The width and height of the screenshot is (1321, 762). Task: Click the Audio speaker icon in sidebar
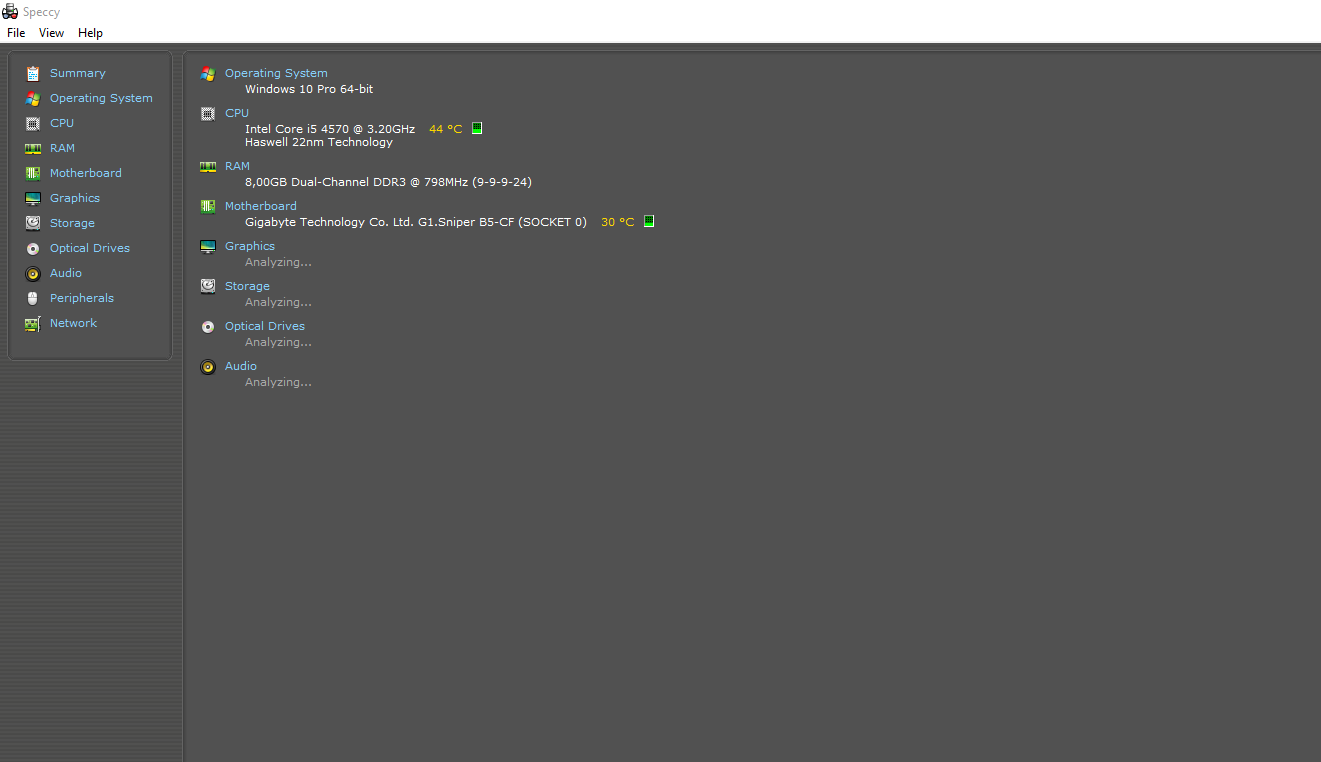33,273
